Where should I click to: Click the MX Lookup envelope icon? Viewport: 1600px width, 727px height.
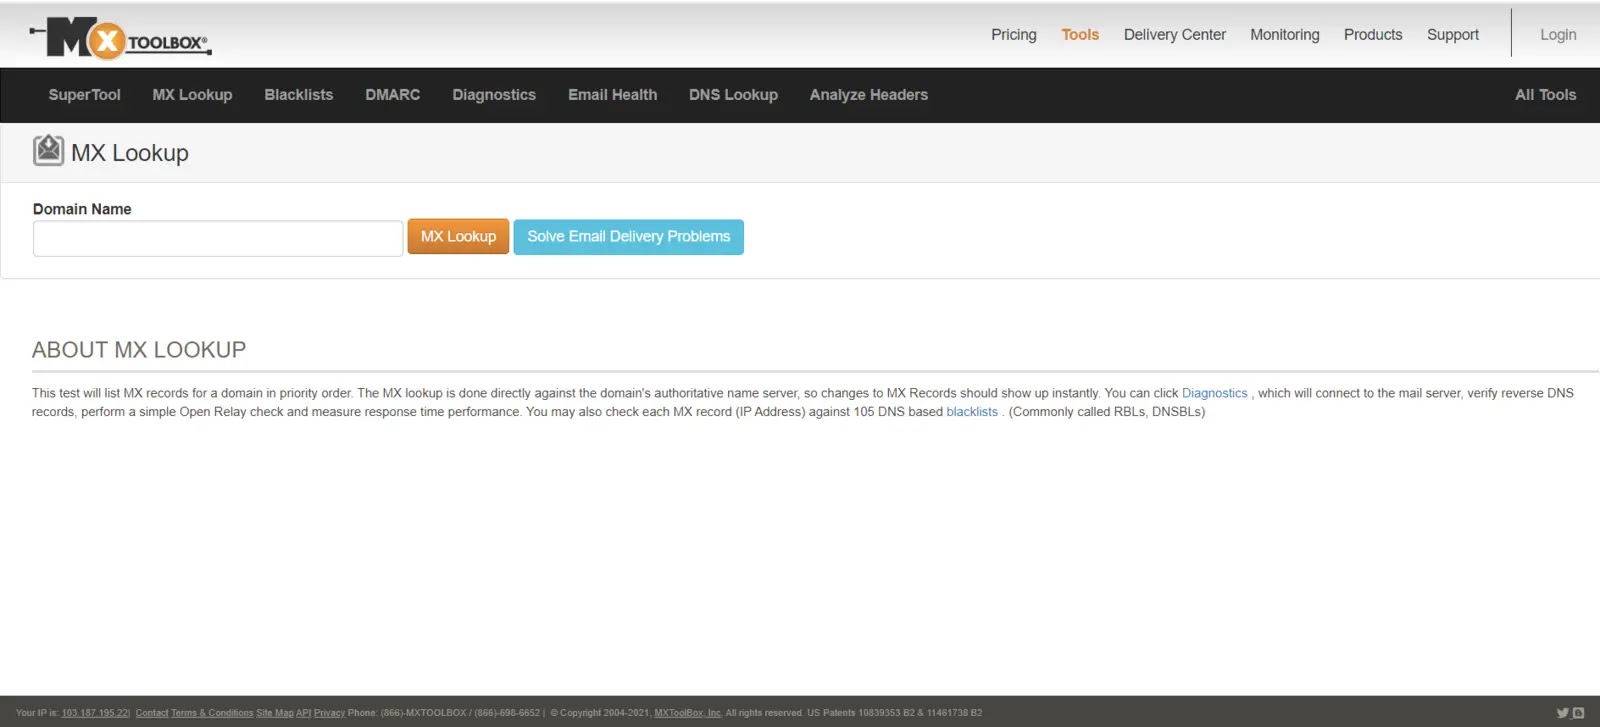[48, 151]
